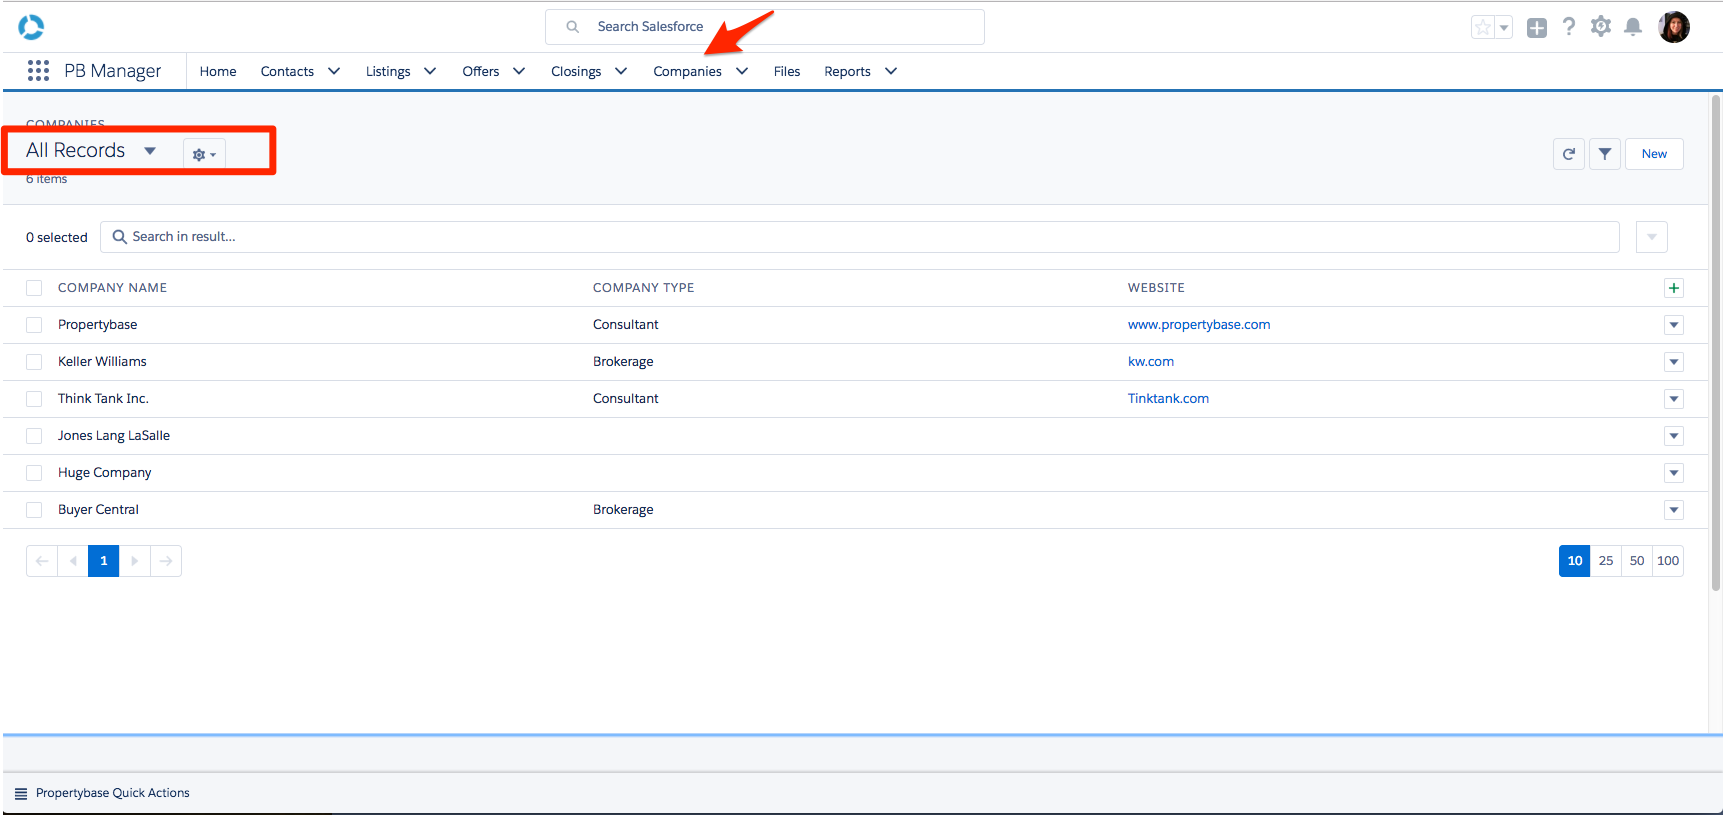The image size is (1723, 815).
Task: Click the list view controls gear icon
Action: point(204,154)
